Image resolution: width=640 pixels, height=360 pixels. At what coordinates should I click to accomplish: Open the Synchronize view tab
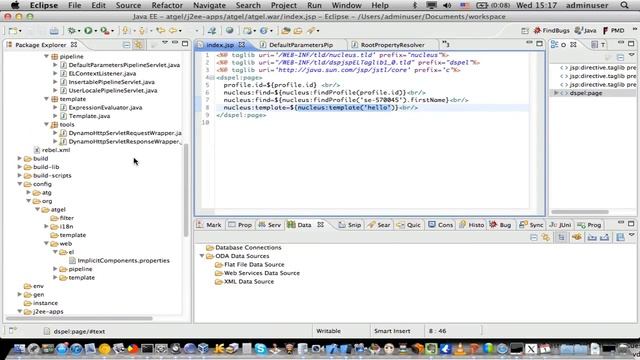point(531,225)
